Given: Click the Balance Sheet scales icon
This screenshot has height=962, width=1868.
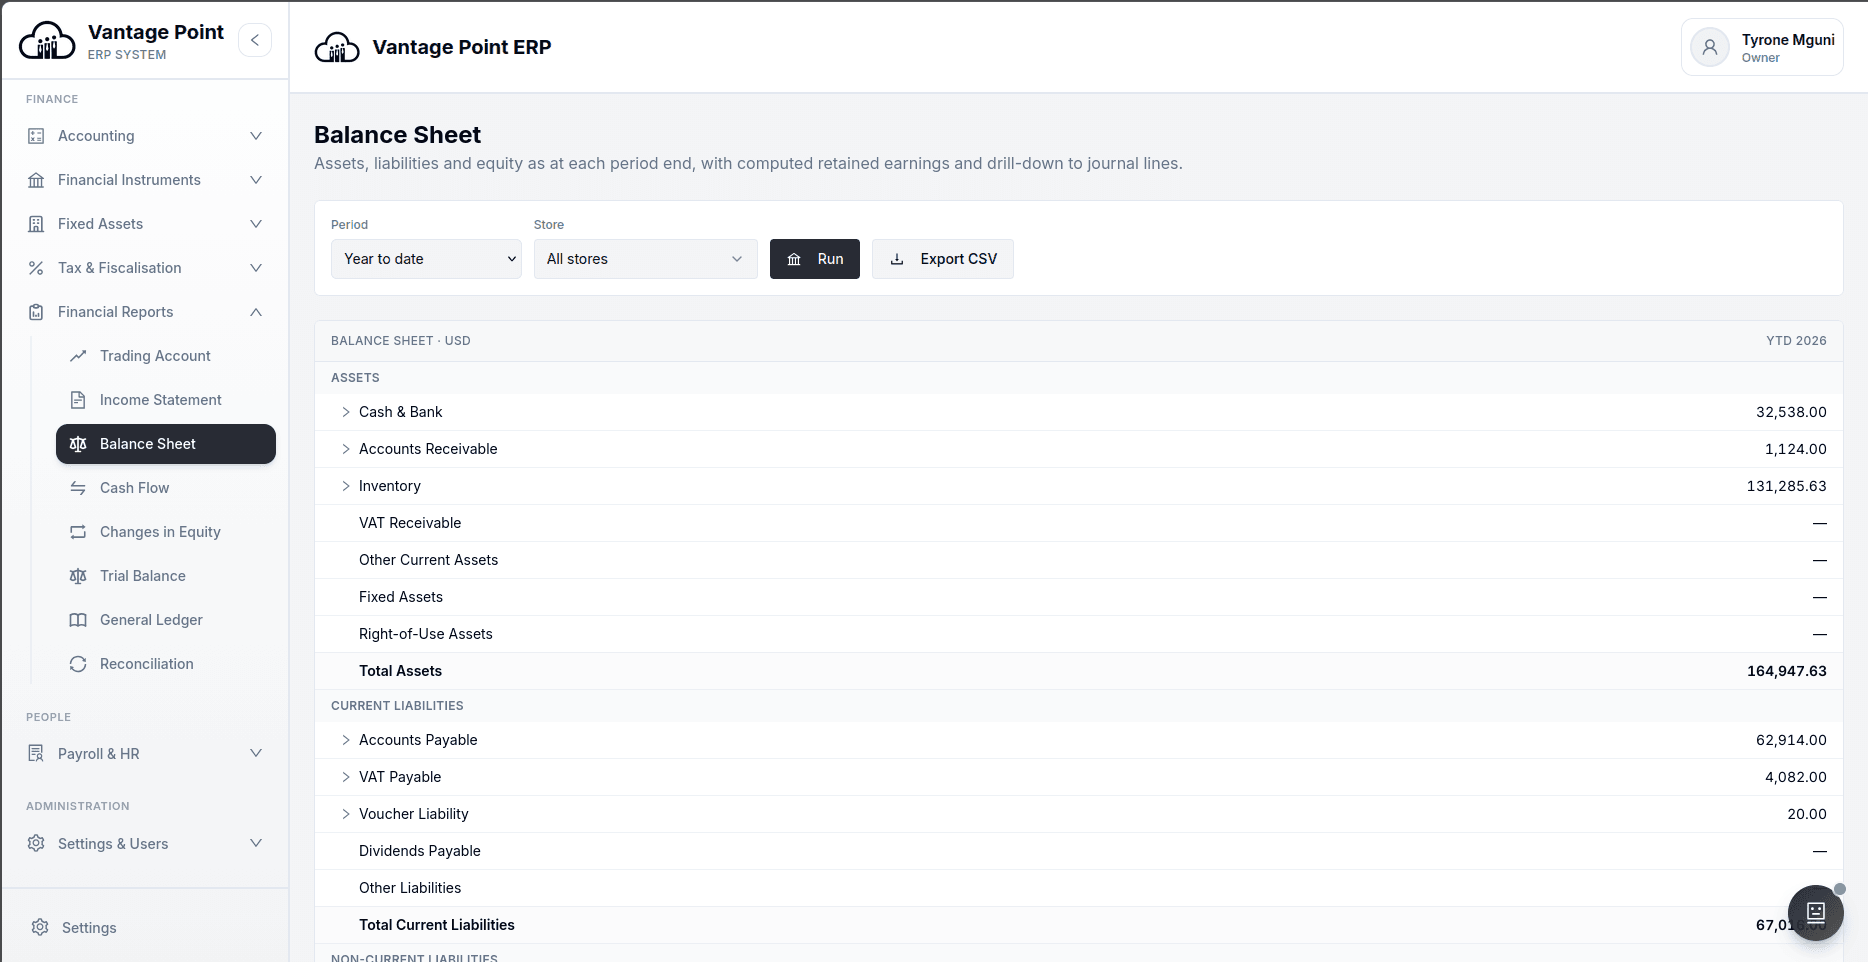Looking at the screenshot, I should 78,444.
